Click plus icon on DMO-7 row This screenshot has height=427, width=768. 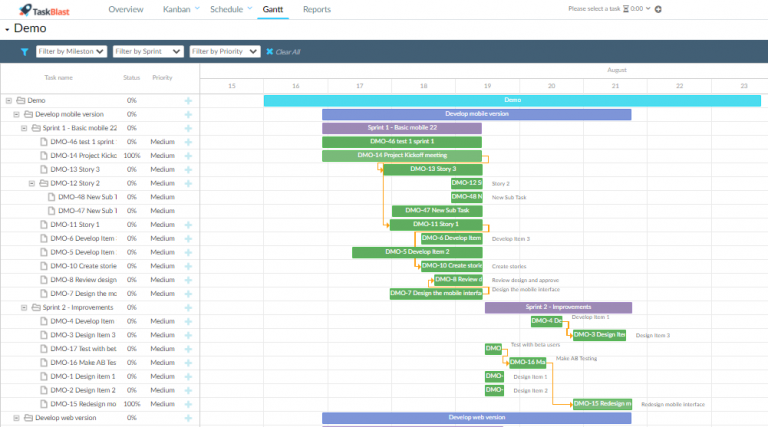point(188,294)
